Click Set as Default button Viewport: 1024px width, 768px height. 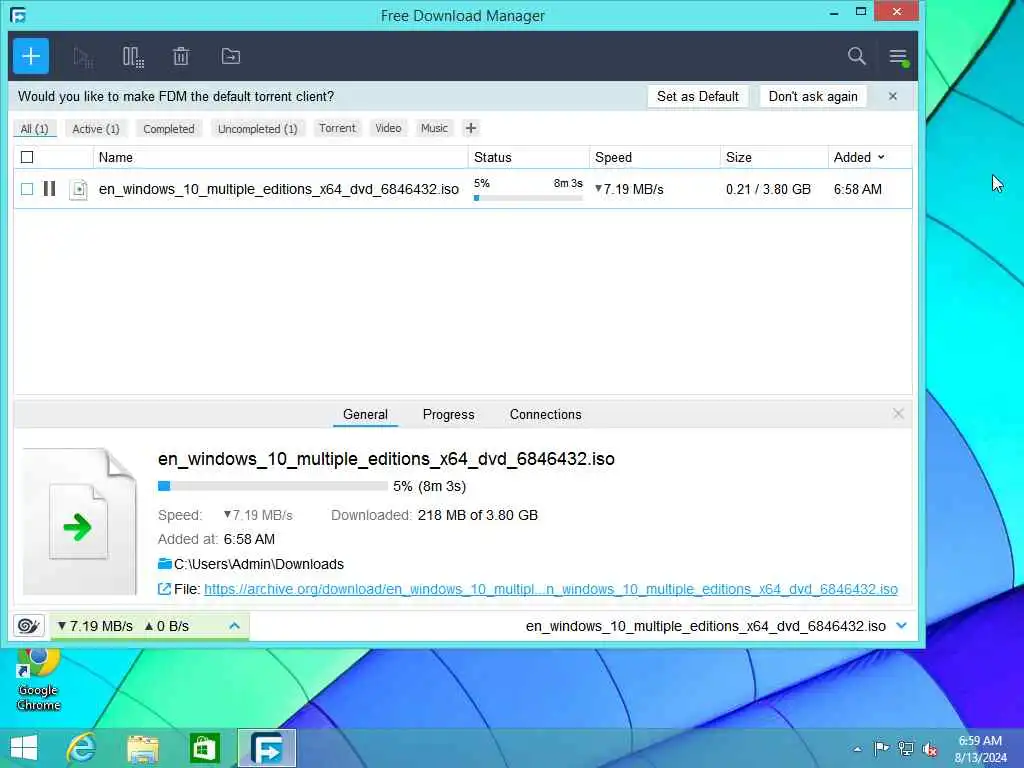[697, 96]
